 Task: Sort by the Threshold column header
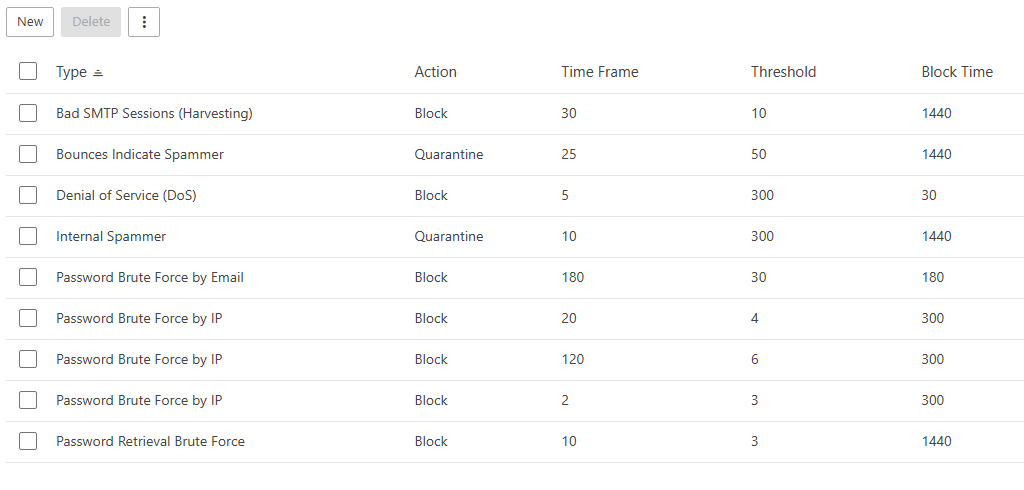[x=783, y=72]
